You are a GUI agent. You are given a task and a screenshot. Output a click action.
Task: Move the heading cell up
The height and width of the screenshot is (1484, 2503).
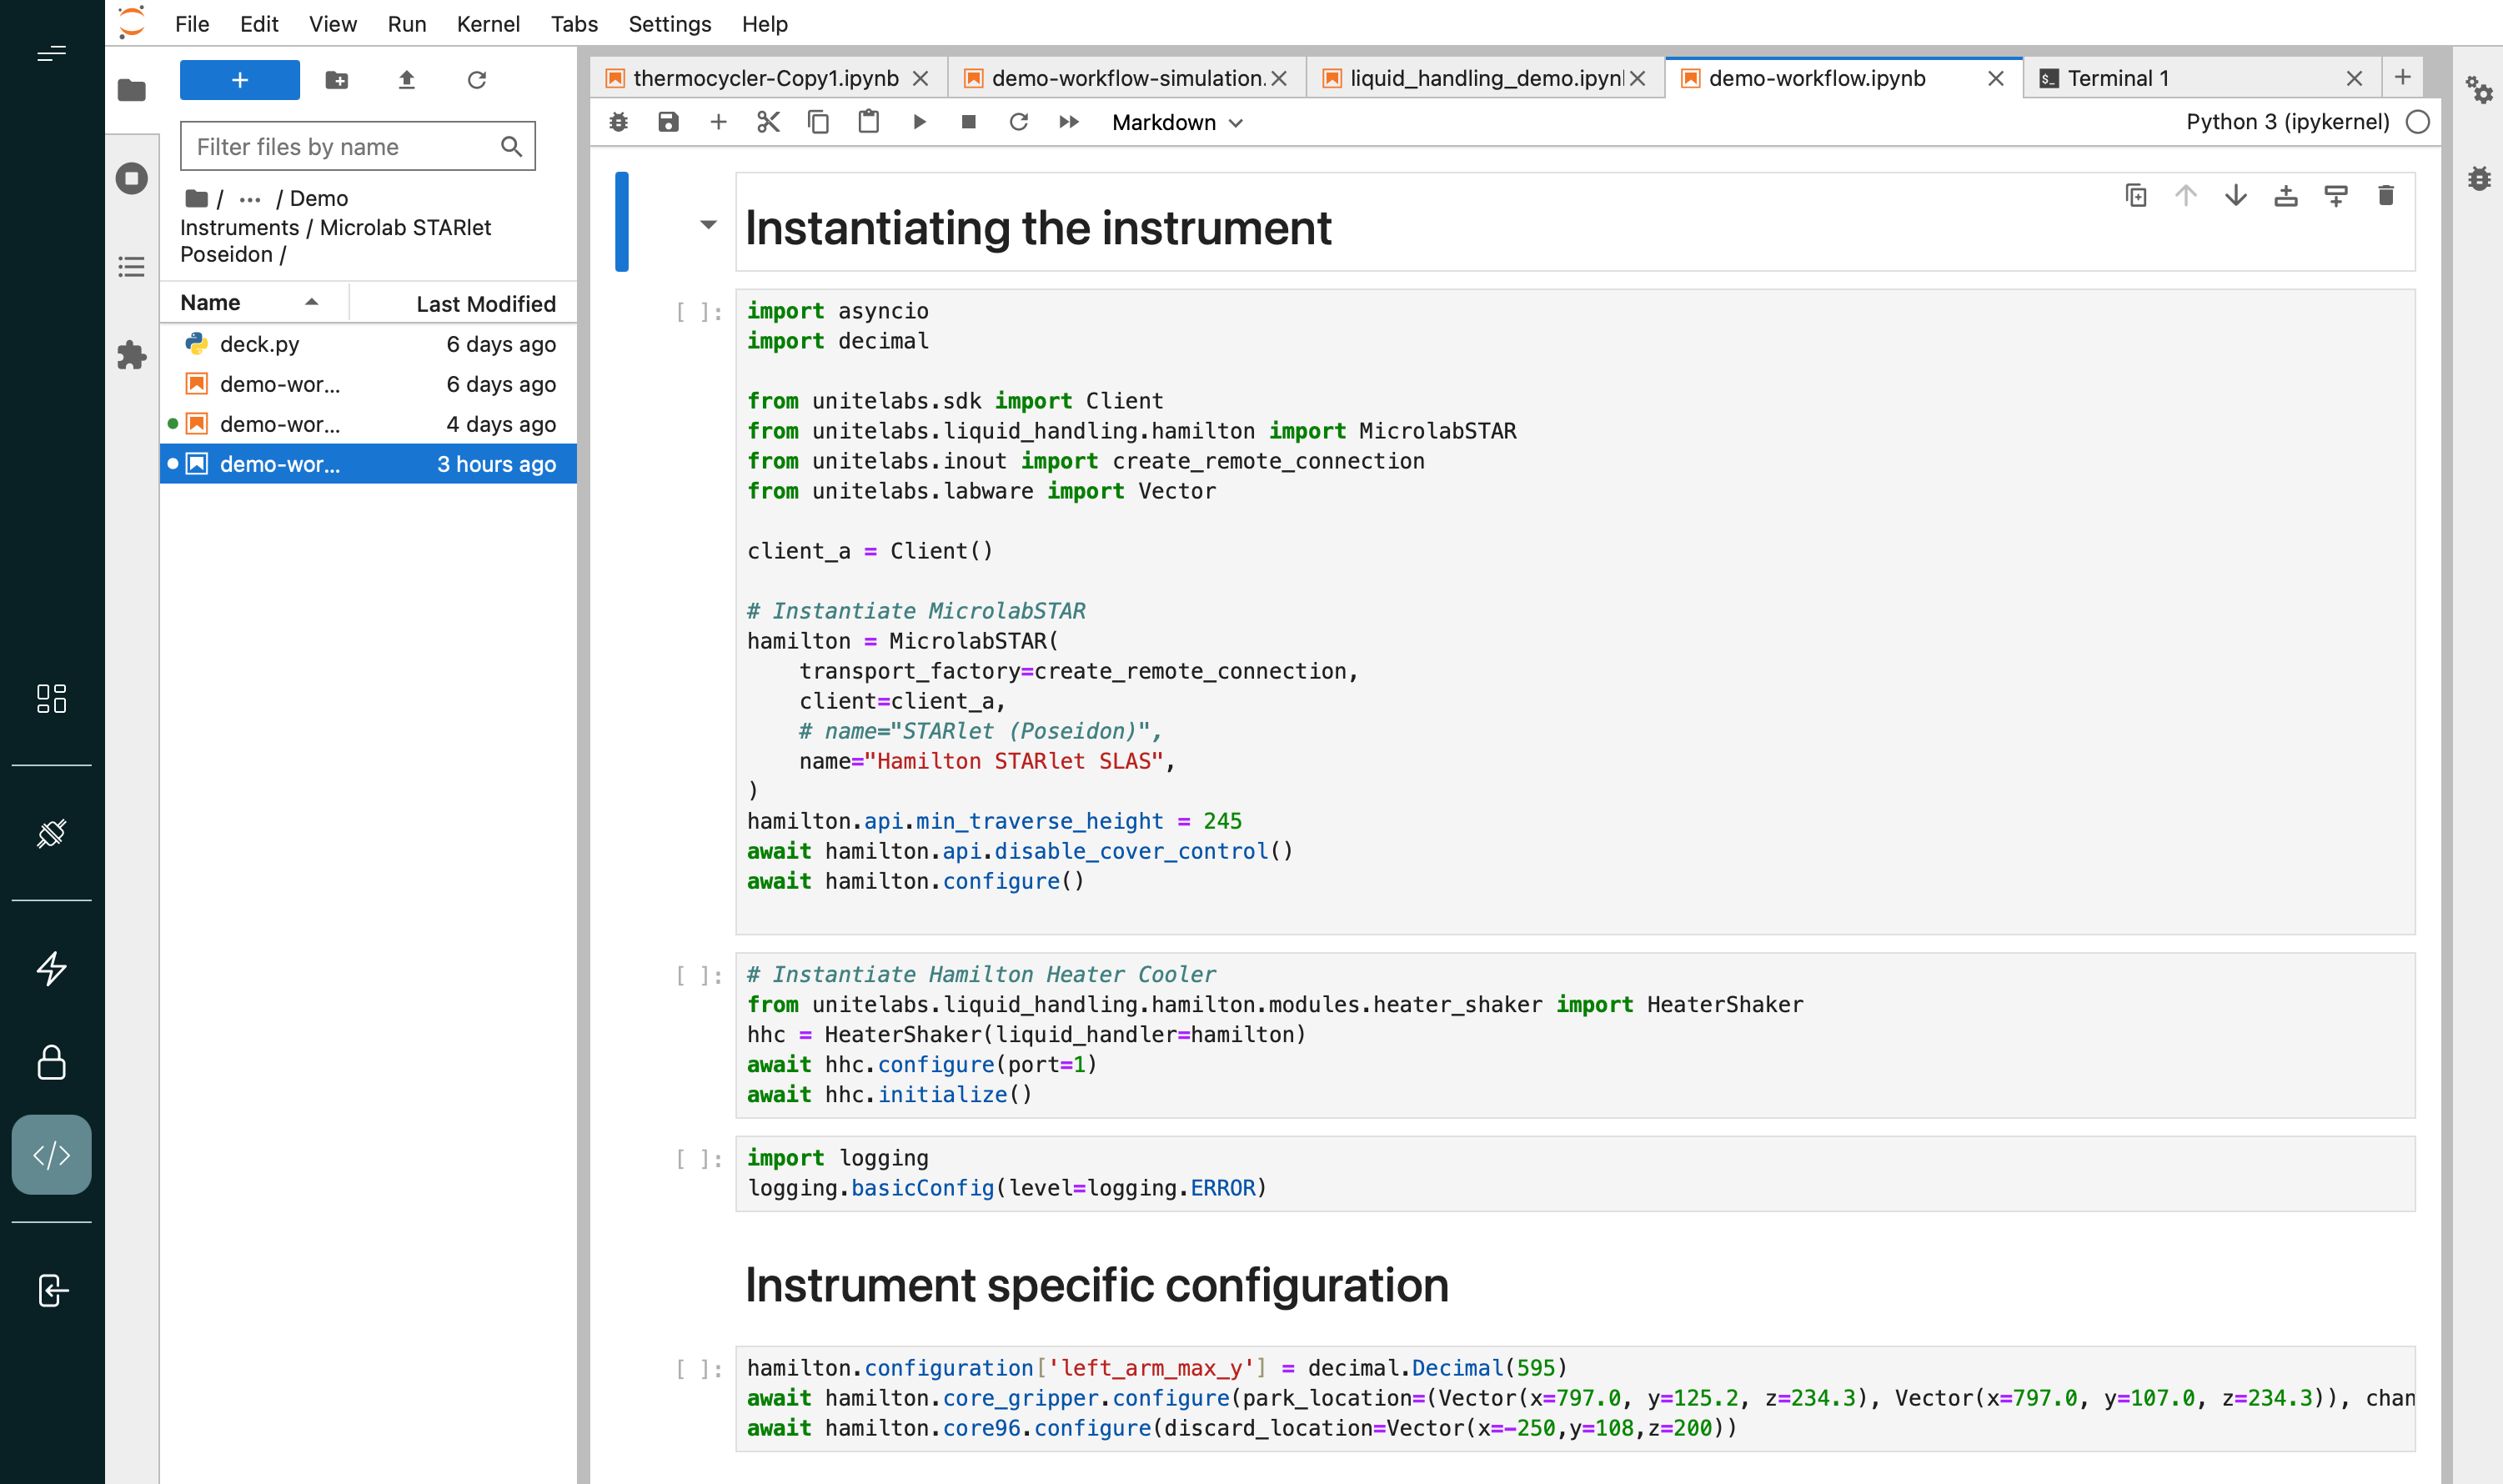click(2186, 195)
